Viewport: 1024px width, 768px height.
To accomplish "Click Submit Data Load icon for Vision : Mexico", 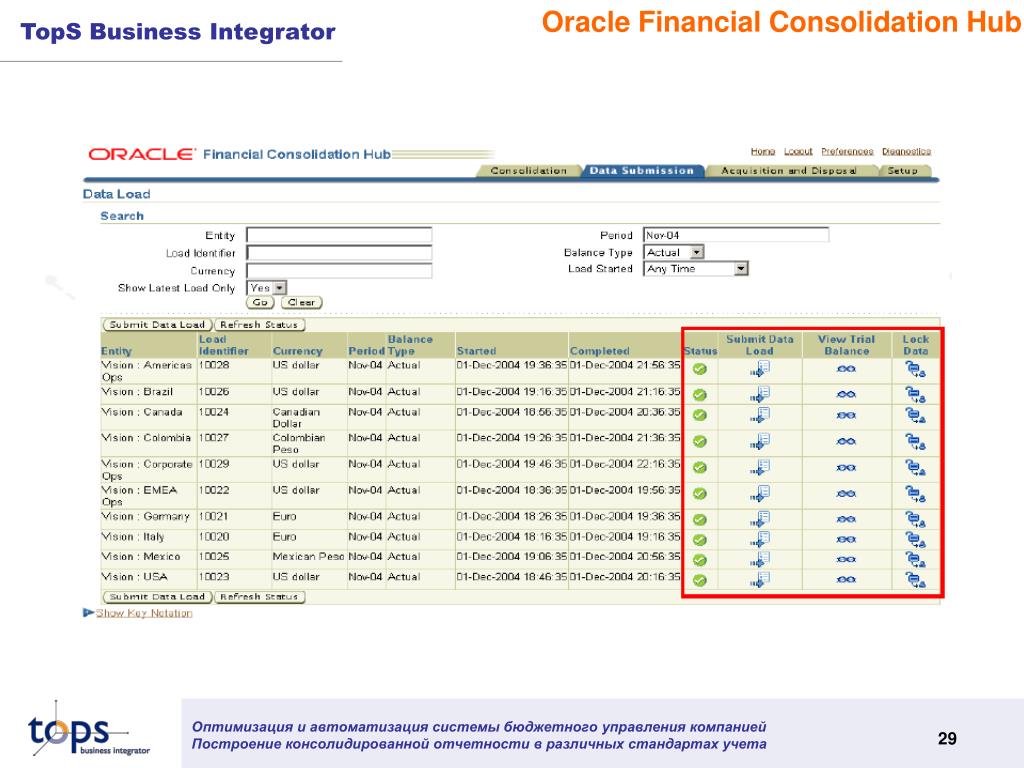I will click(x=760, y=560).
